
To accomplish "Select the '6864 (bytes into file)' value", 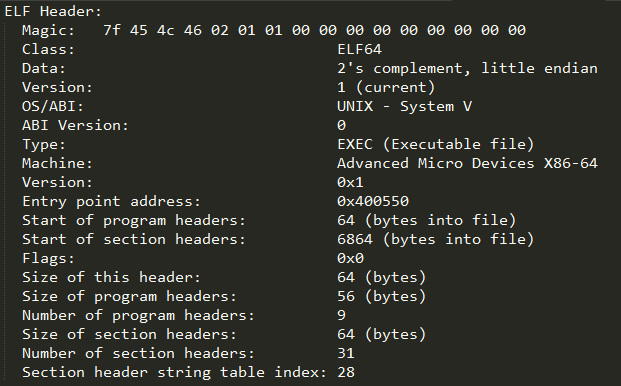I will 436,239.
